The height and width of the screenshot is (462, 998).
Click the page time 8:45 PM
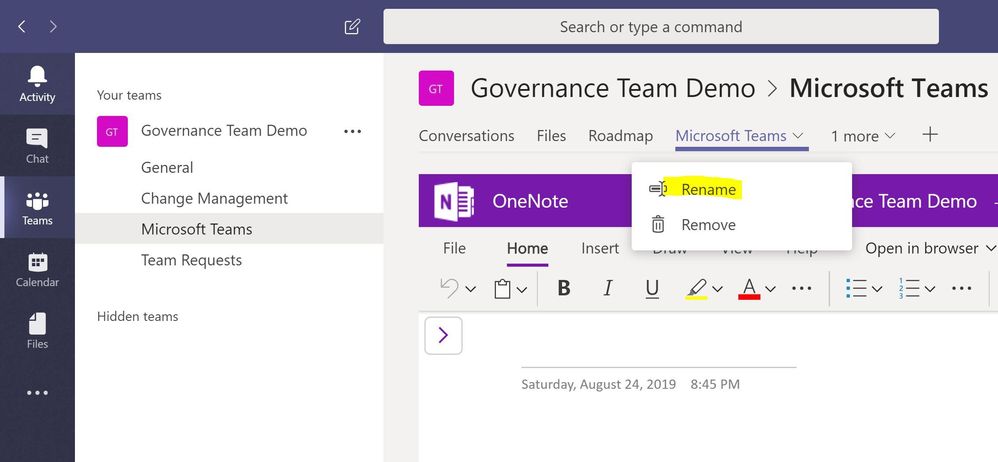[715, 384]
